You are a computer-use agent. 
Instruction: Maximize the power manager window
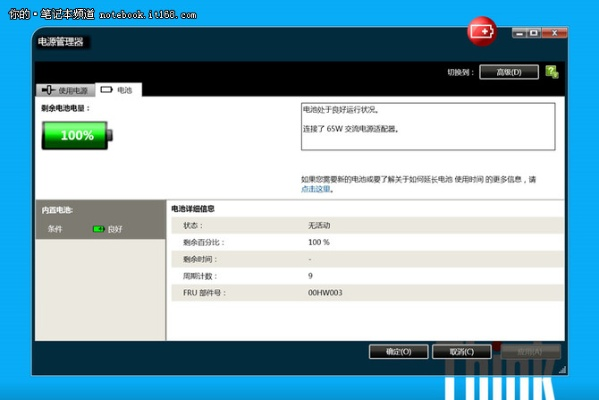click(534, 33)
